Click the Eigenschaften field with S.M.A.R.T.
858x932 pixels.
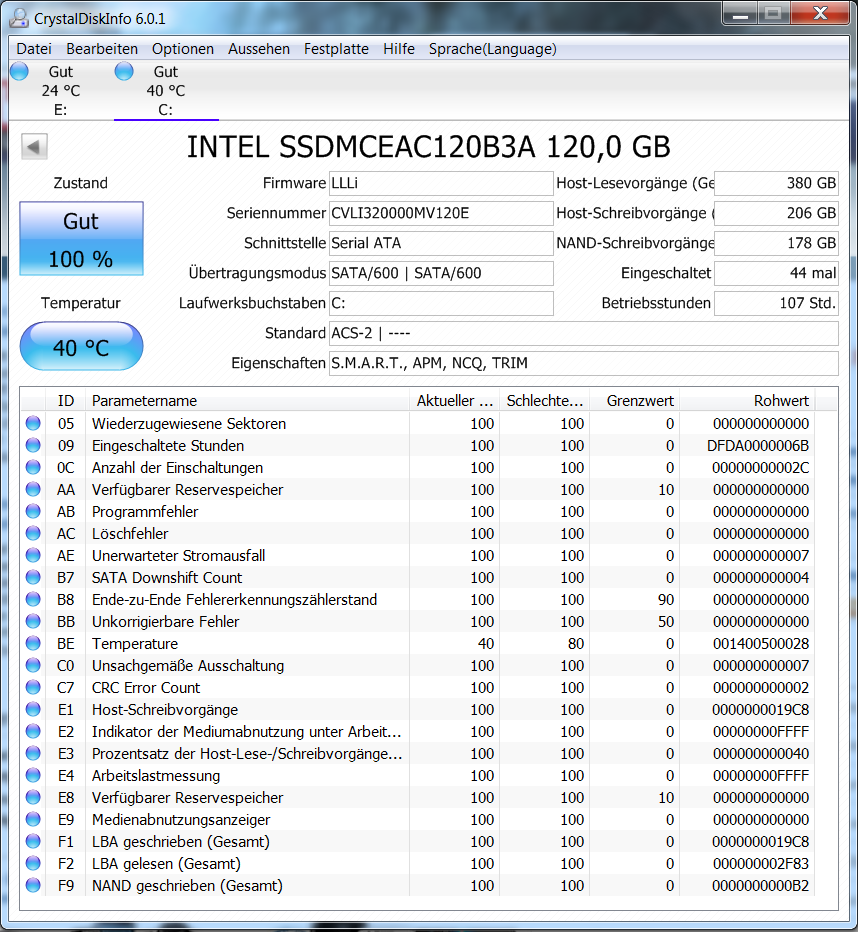584,363
